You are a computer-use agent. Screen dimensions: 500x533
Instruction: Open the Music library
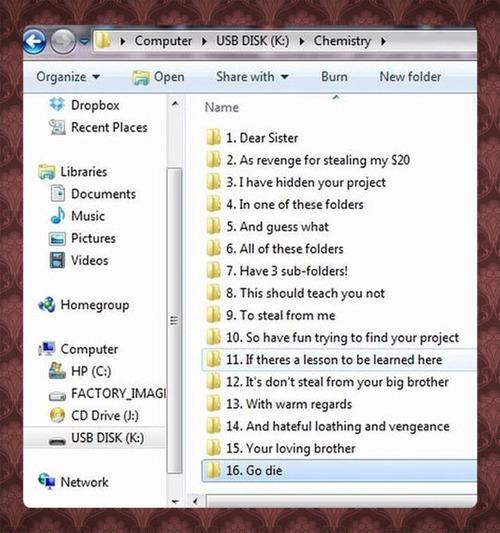pos(77,216)
